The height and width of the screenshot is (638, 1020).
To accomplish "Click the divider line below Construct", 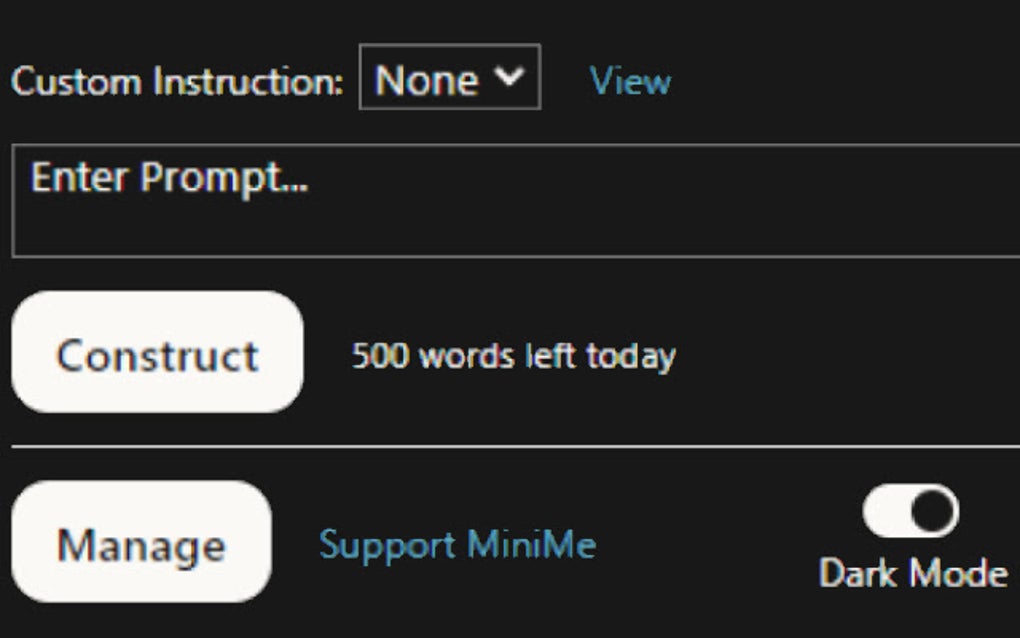I will pos(515,446).
